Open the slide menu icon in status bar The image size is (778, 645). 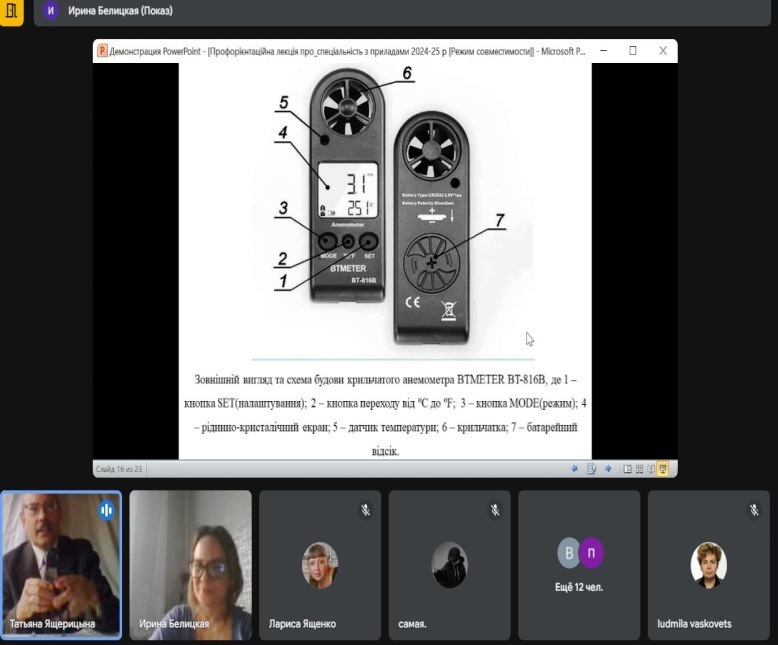[591, 468]
